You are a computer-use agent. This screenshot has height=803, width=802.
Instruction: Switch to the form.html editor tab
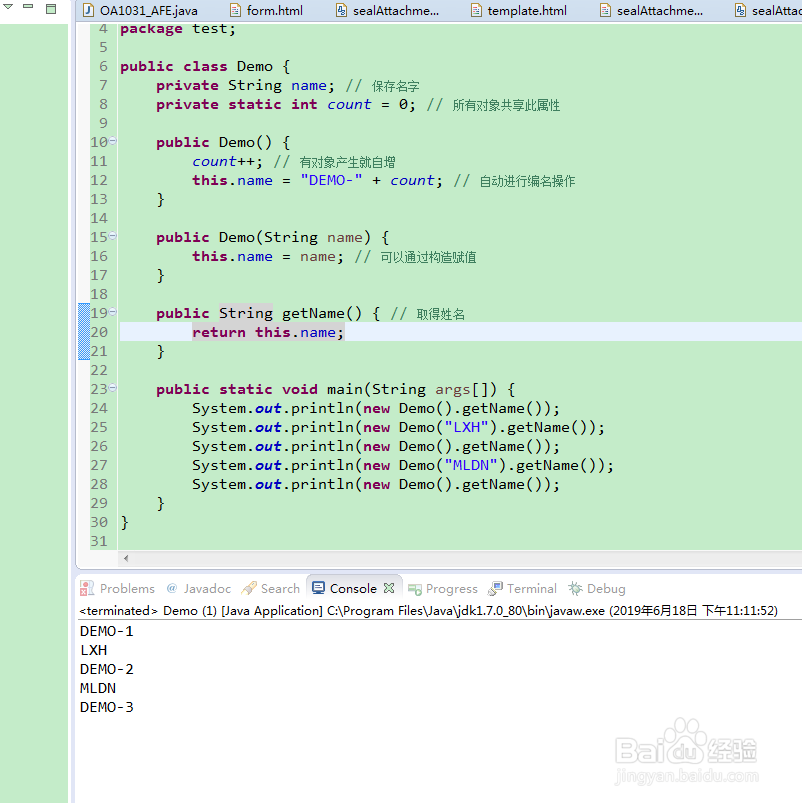267,10
